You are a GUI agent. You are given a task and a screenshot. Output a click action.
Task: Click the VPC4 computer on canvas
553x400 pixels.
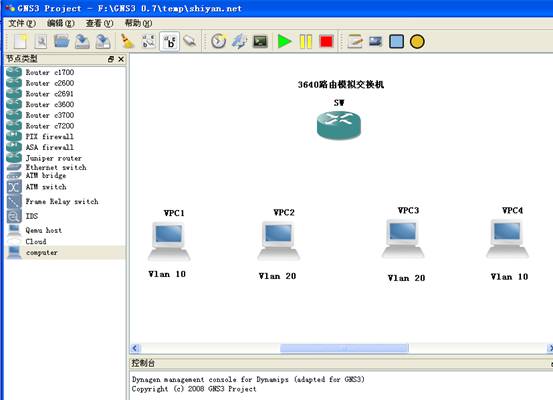point(508,239)
